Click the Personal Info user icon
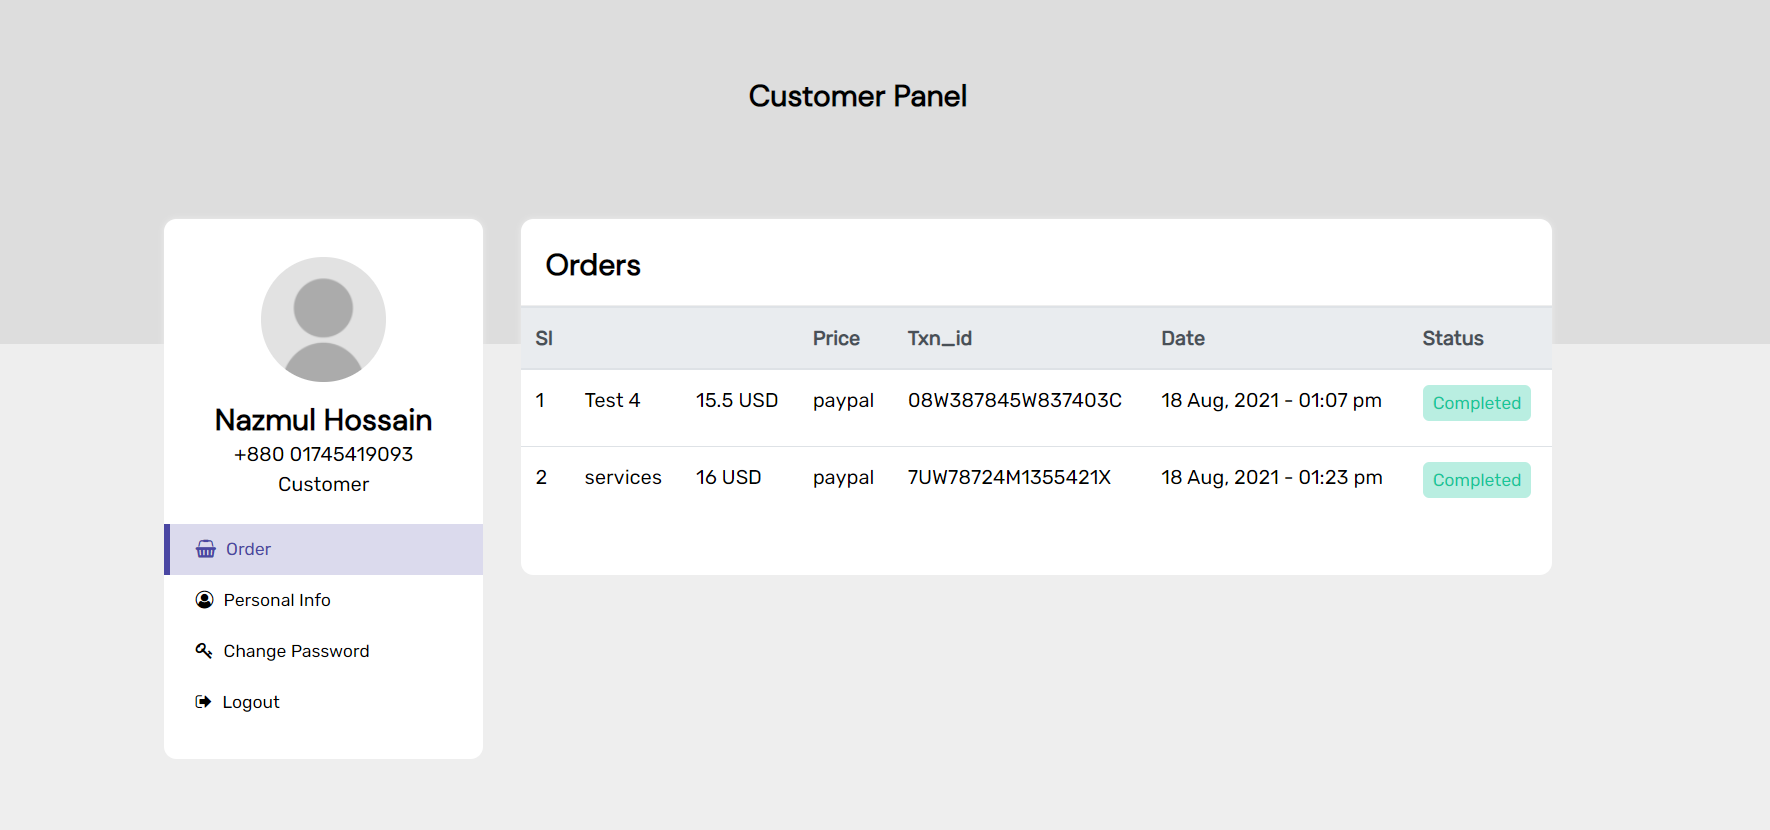The height and width of the screenshot is (830, 1770). coord(205,600)
